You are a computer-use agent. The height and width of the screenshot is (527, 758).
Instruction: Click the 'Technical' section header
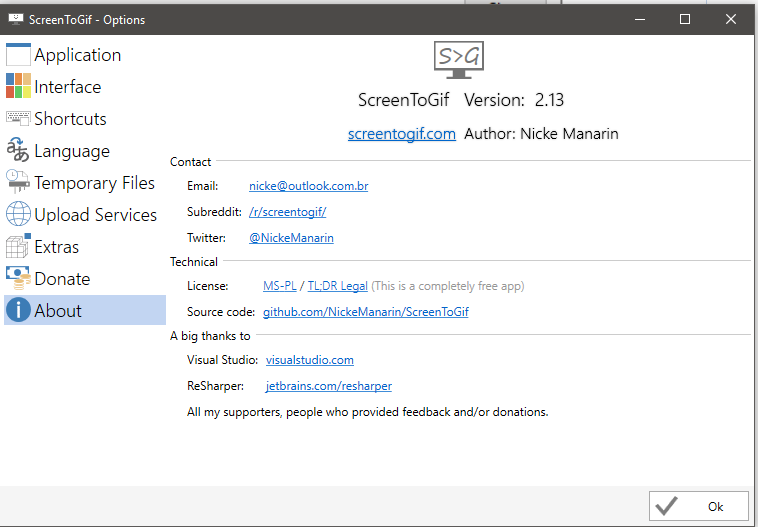point(194,262)
